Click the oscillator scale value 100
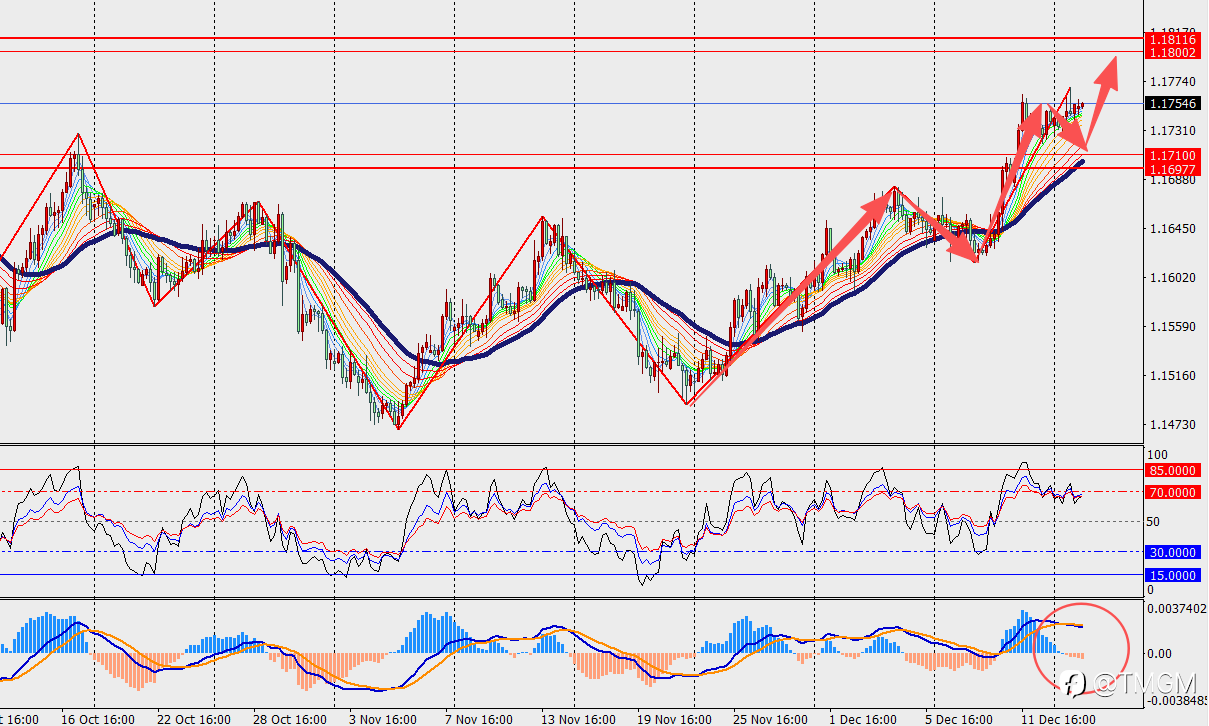This screenshot has height=726, width=1209. point(1156,454)
